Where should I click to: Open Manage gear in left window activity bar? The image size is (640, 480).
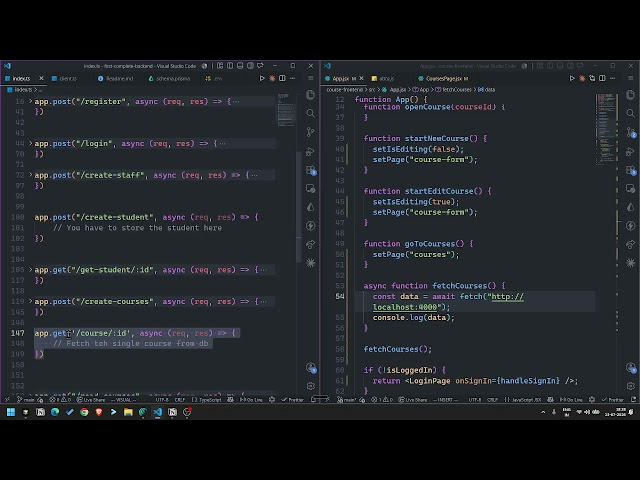point(311,386)
